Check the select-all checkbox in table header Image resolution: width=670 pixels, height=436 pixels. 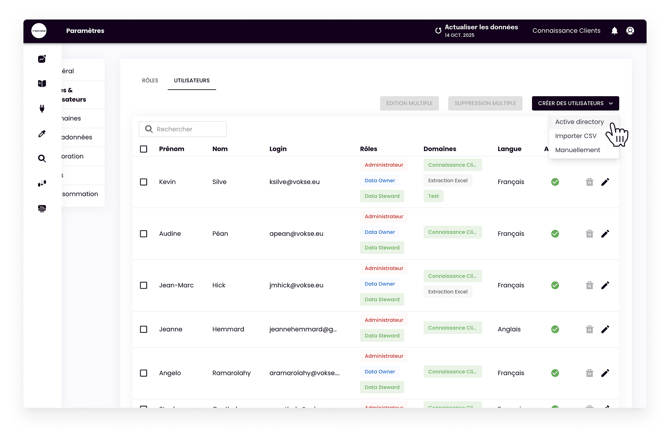pos(144,149)
